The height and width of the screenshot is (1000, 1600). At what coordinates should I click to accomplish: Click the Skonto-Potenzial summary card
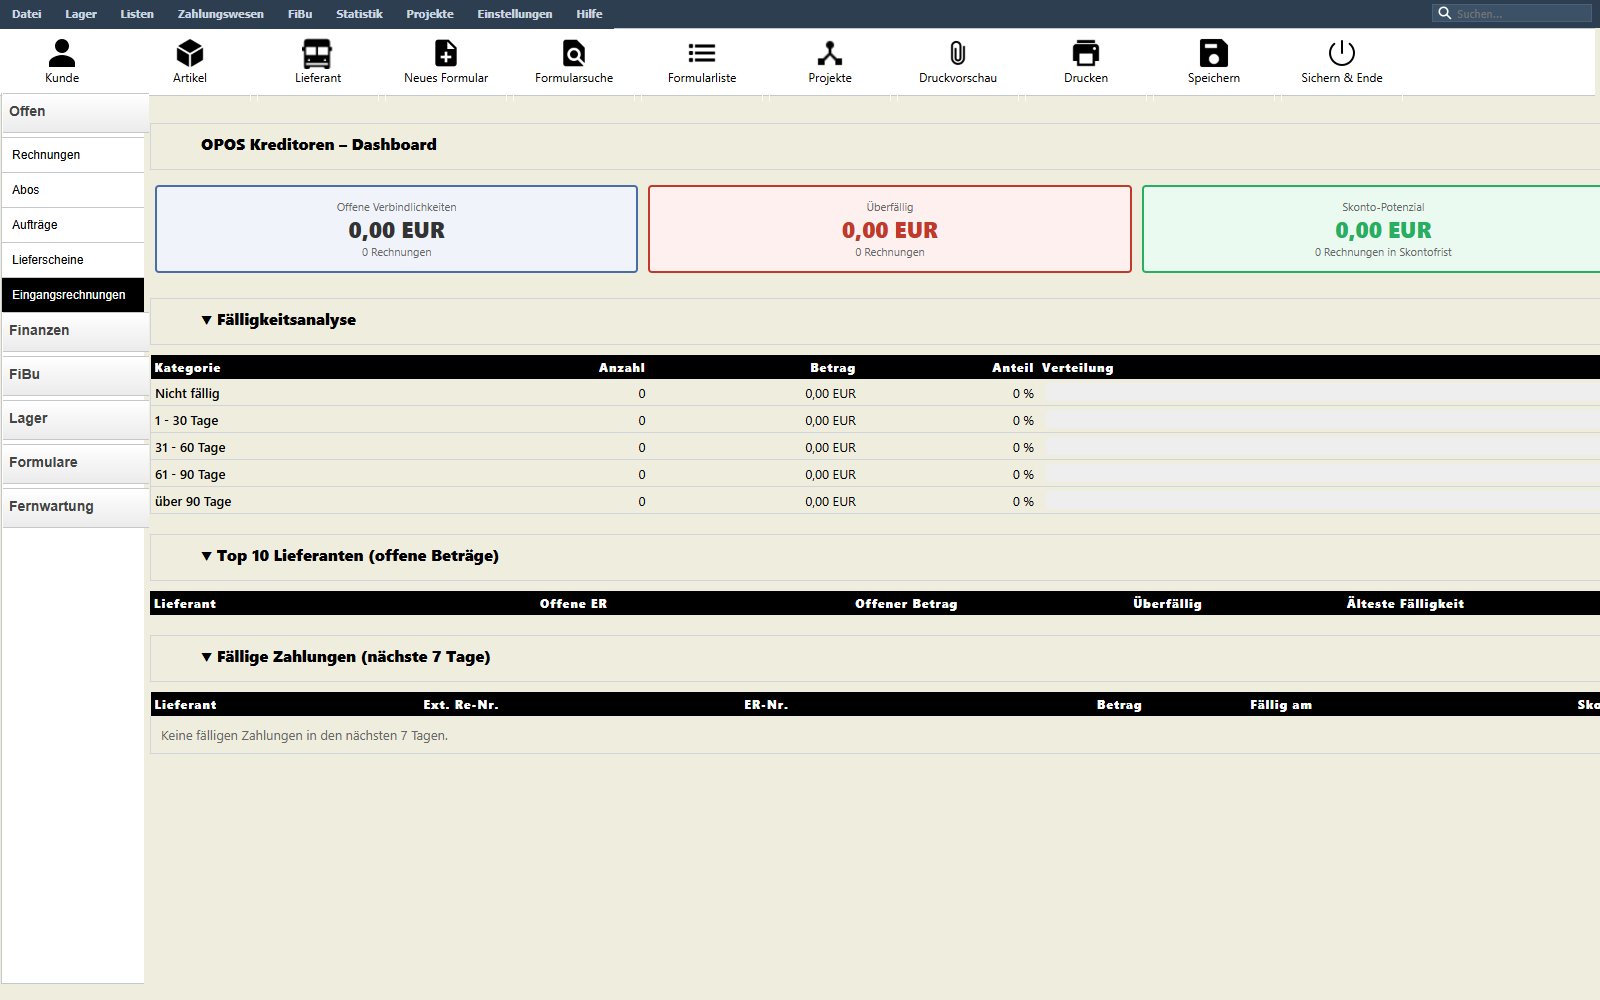1371,229
